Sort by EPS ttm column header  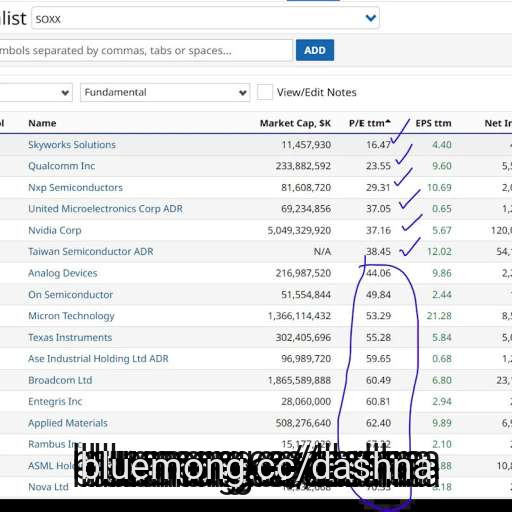click(x=433, y=123)
